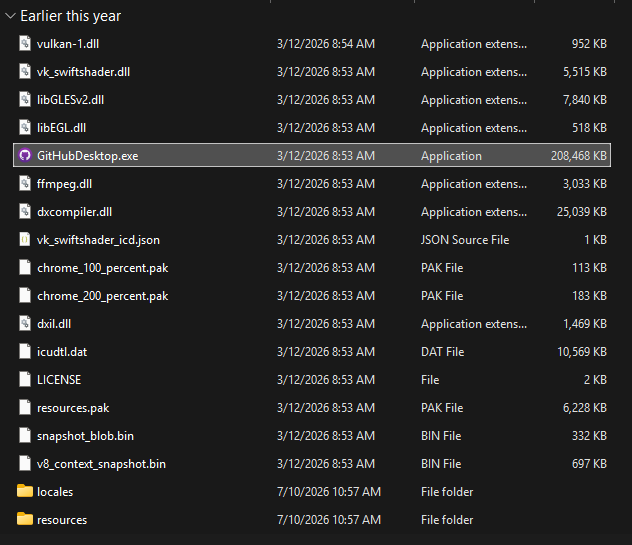Click the dxcompiler.dll file icon
Viewport: 632px width, 545px height.
point(25,212)
